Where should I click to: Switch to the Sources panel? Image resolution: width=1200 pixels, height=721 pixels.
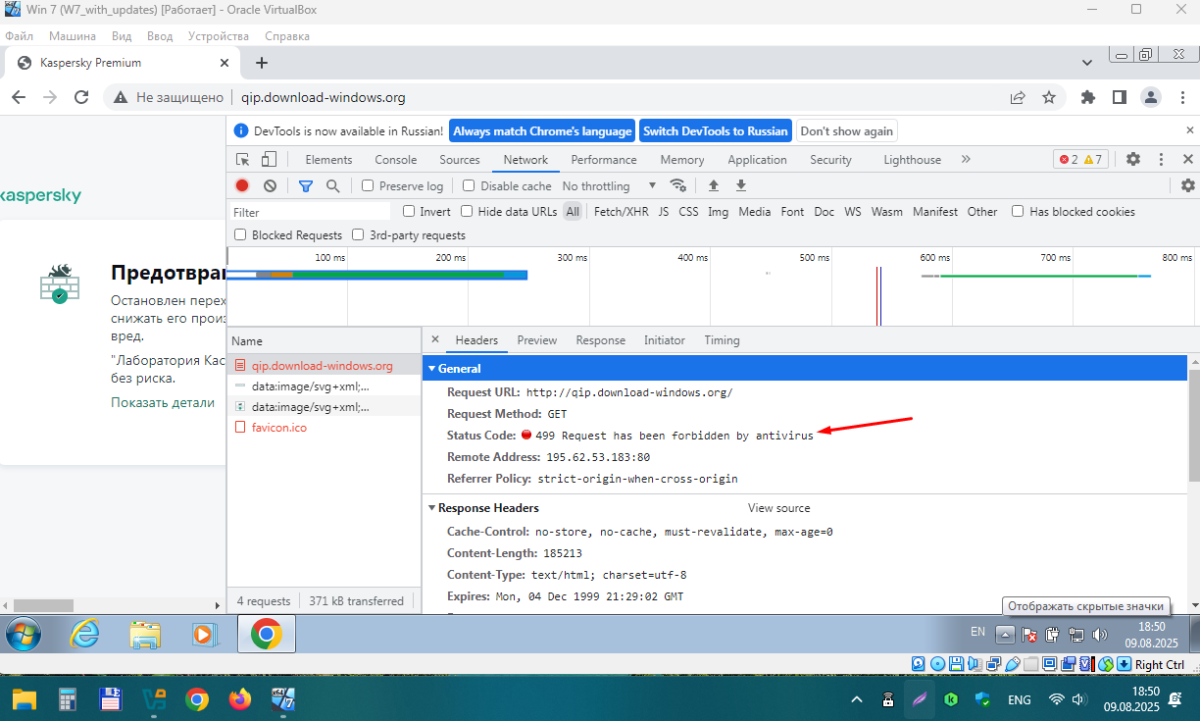[x=460, y=160]
